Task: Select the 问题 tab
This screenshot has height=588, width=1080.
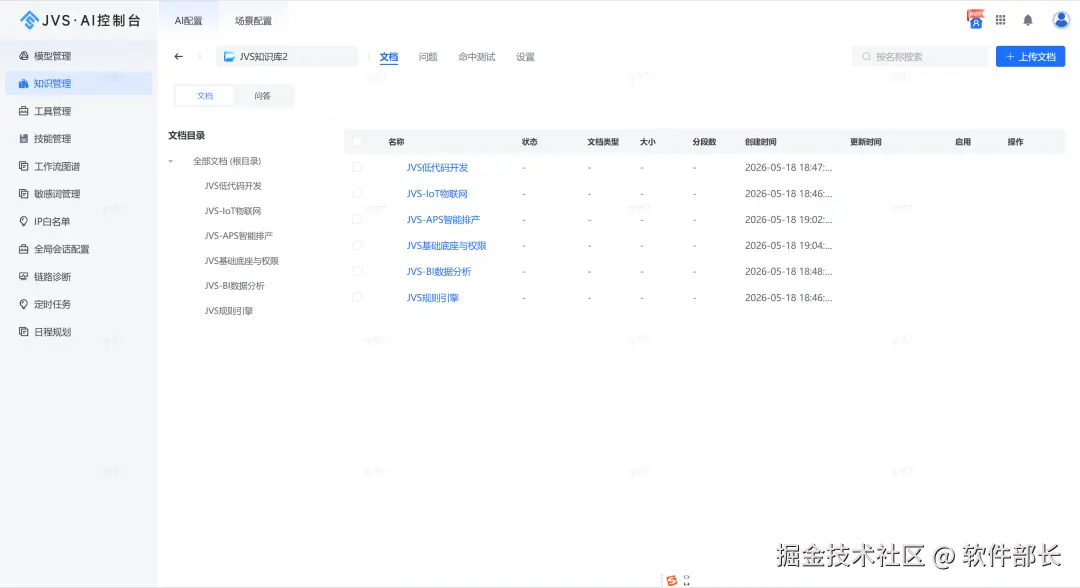Action: coord(428,56)
